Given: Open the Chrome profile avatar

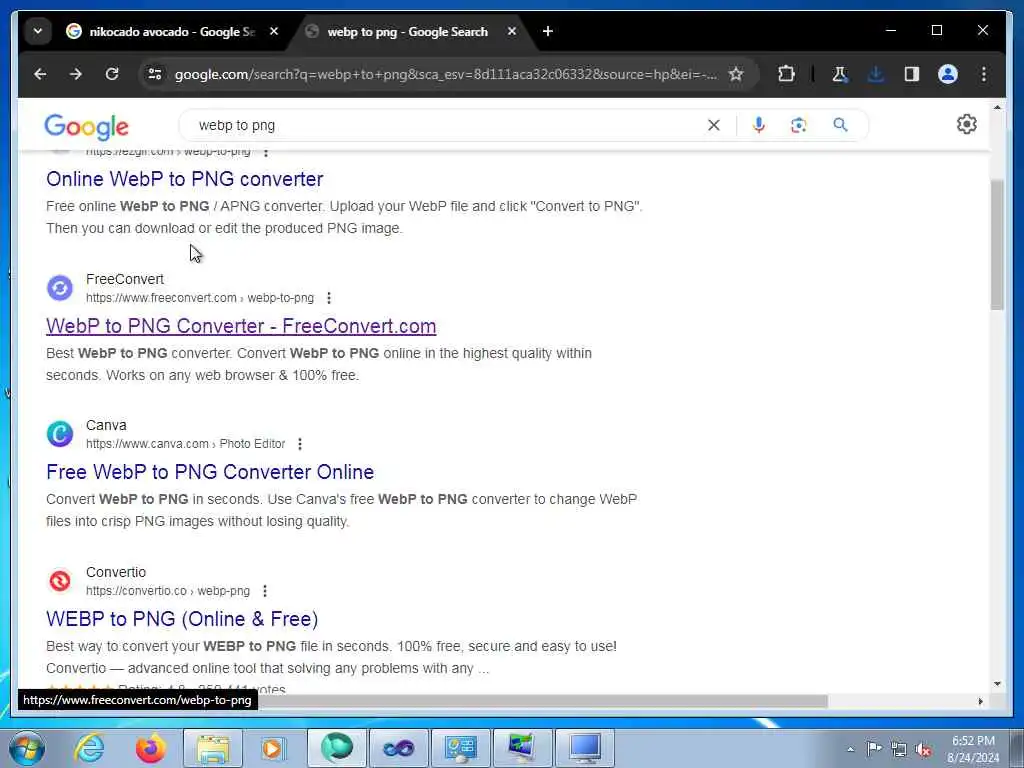Looking at the screenshot, I should (x=948, y=74).
